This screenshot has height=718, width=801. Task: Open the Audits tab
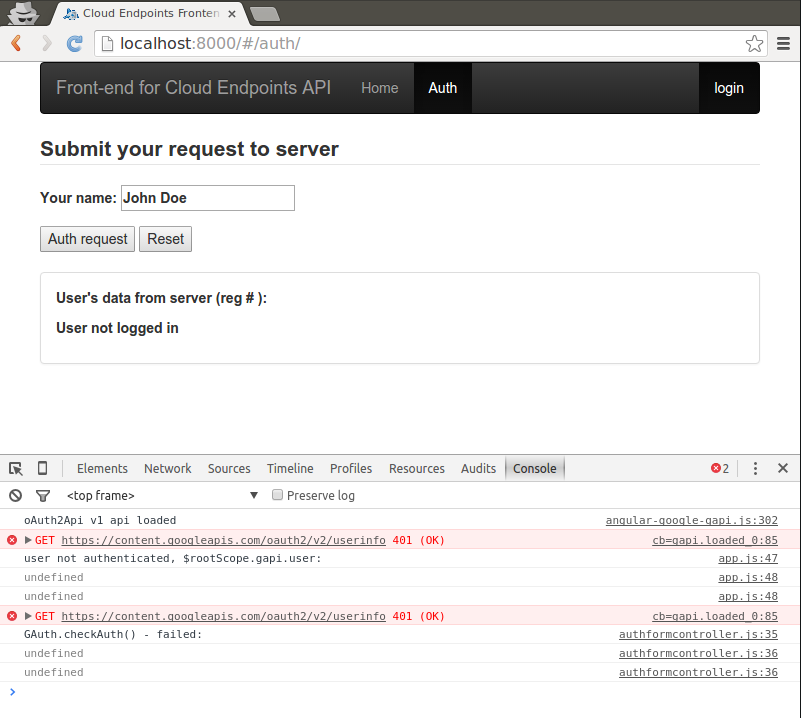[478, 468]
